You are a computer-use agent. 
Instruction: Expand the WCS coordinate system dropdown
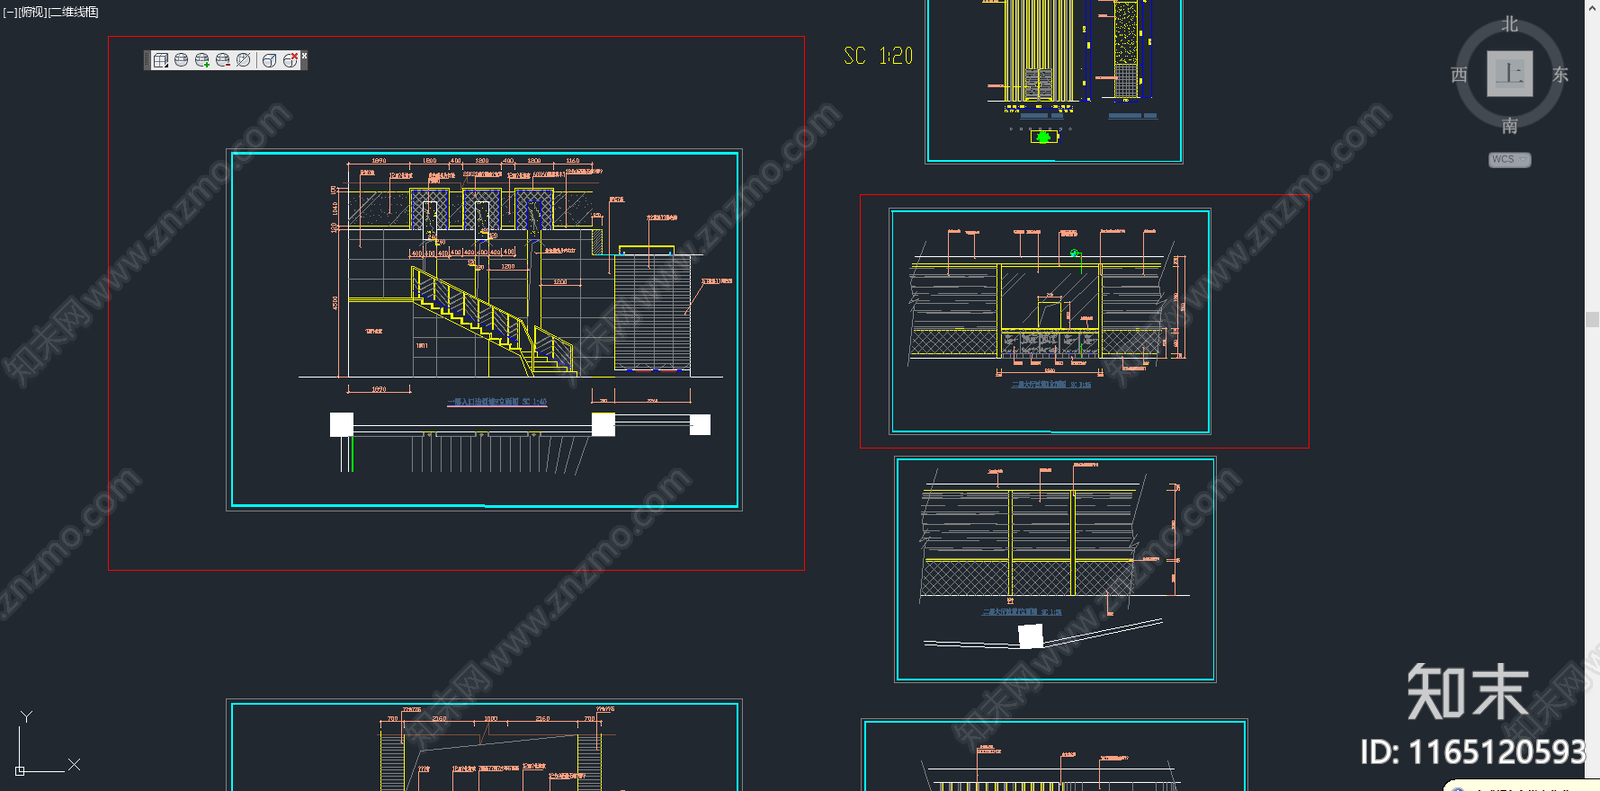coord(1510,160)
